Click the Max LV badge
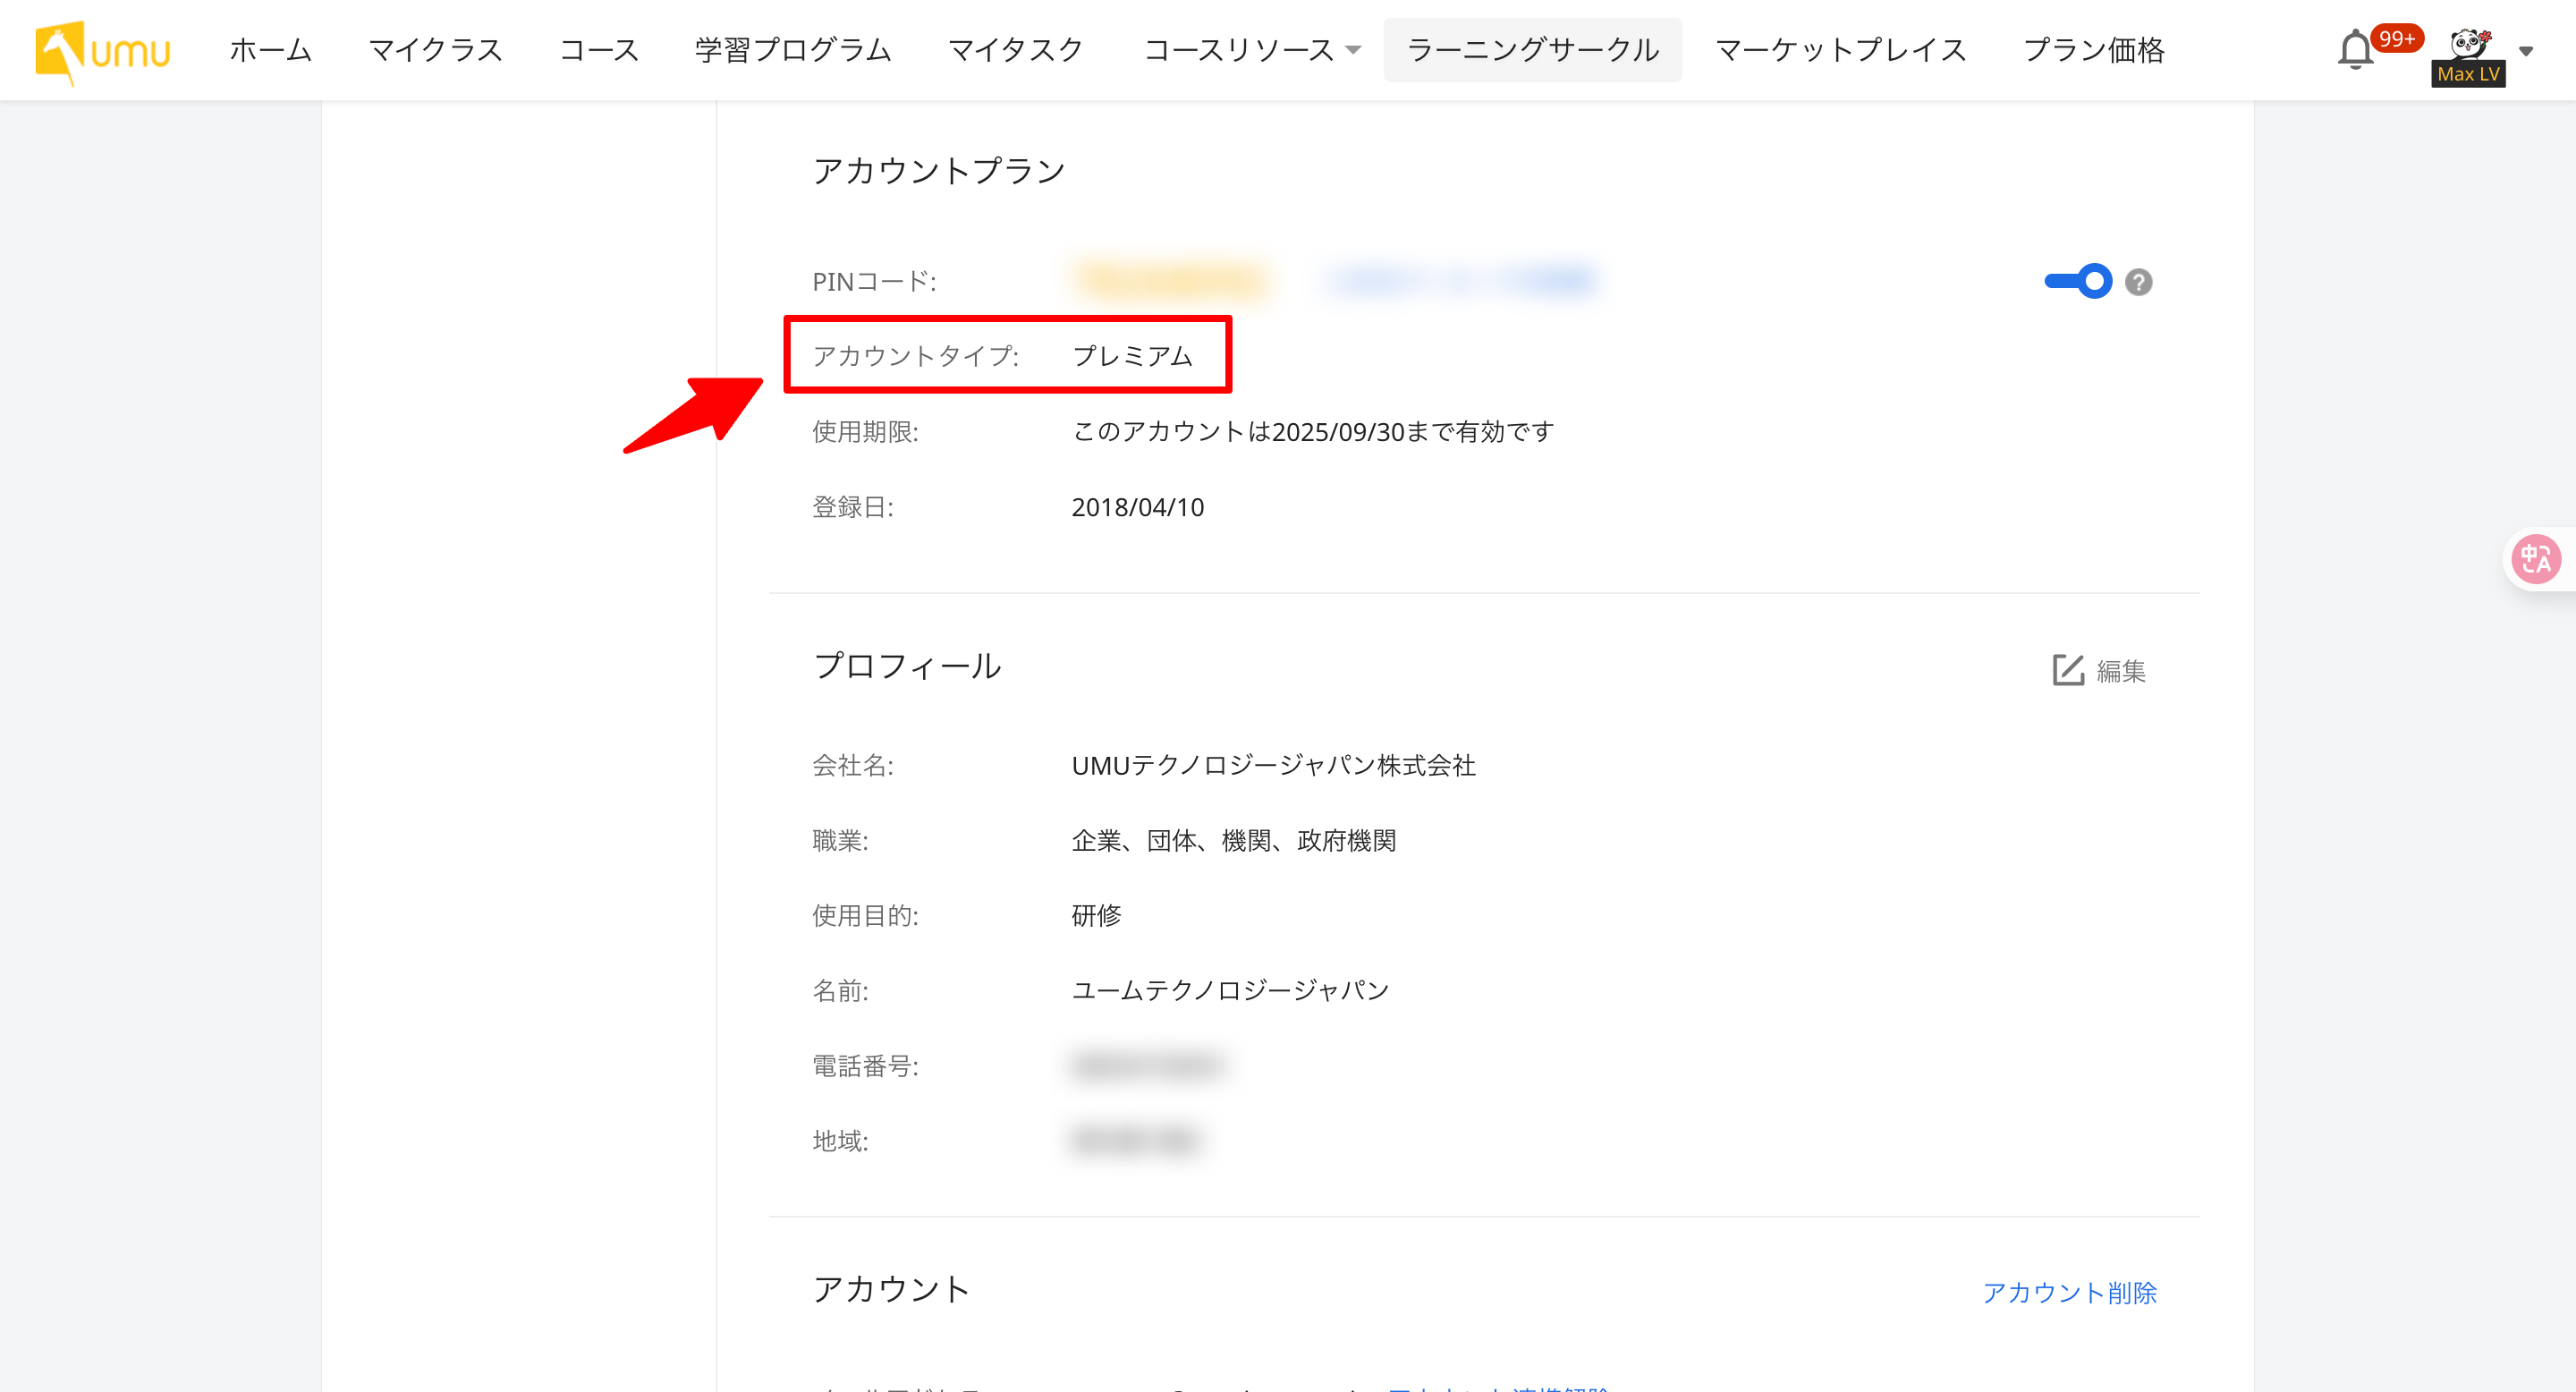This screenshot has height=1392, width=2576. pos(2468,74)
